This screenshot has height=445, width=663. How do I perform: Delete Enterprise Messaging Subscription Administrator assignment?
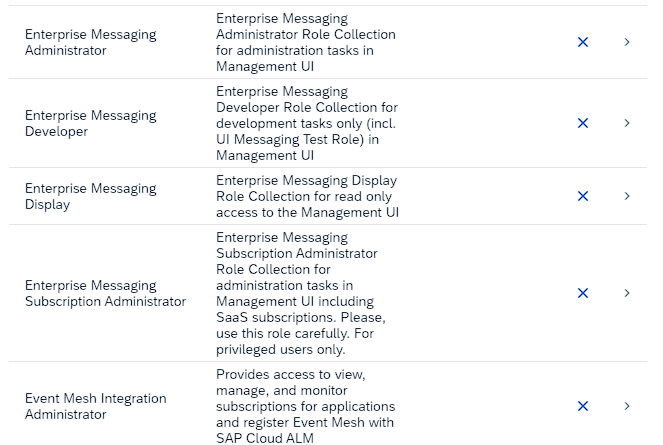583,293
